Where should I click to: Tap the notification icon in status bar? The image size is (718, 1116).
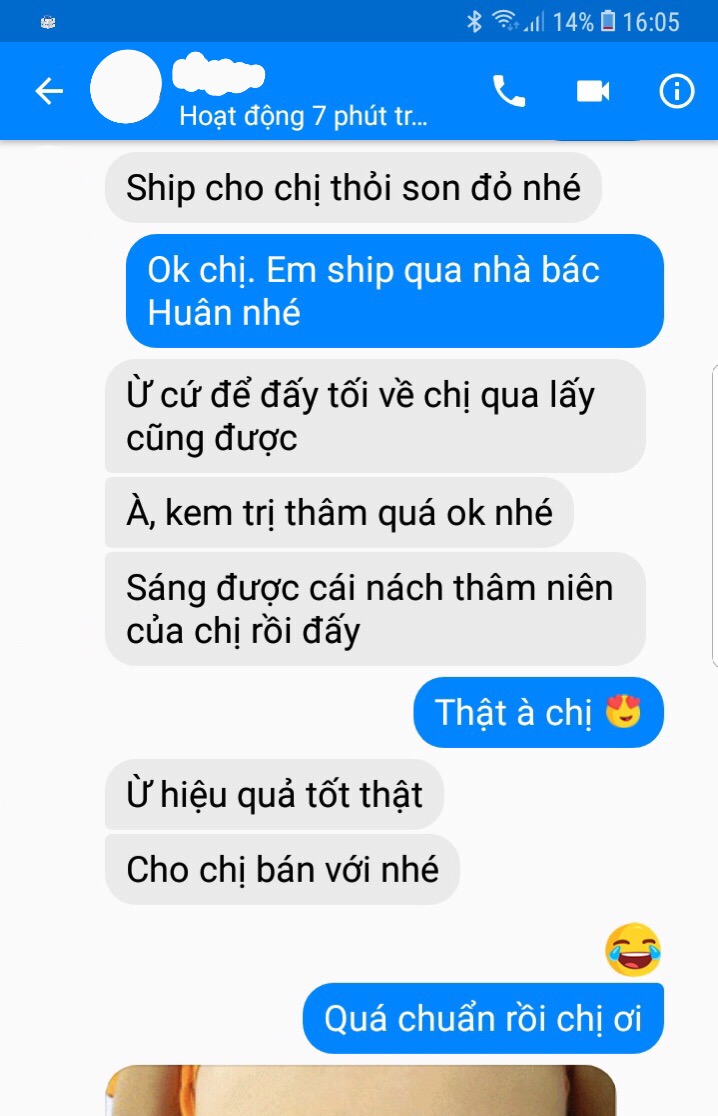[48, 23]
